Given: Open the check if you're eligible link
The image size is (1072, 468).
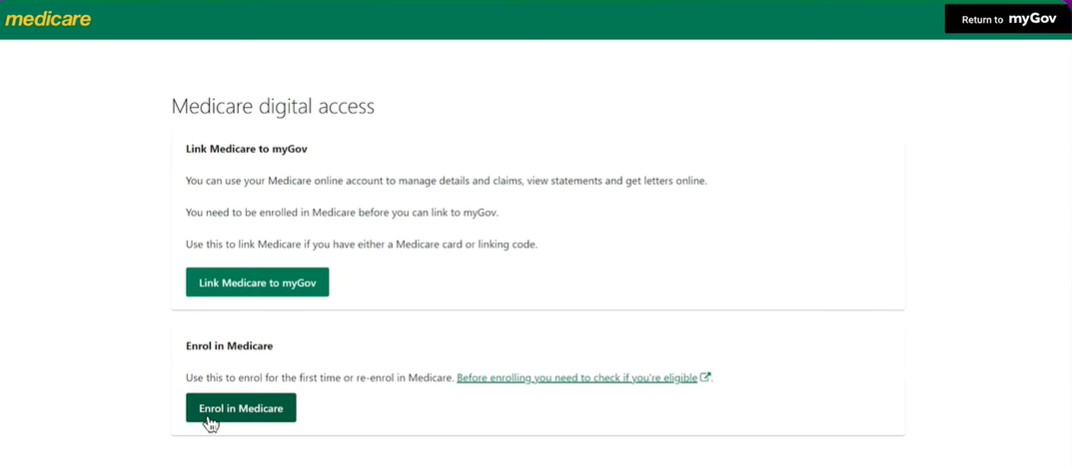Looking at the screenshot, I should [576, 378].
